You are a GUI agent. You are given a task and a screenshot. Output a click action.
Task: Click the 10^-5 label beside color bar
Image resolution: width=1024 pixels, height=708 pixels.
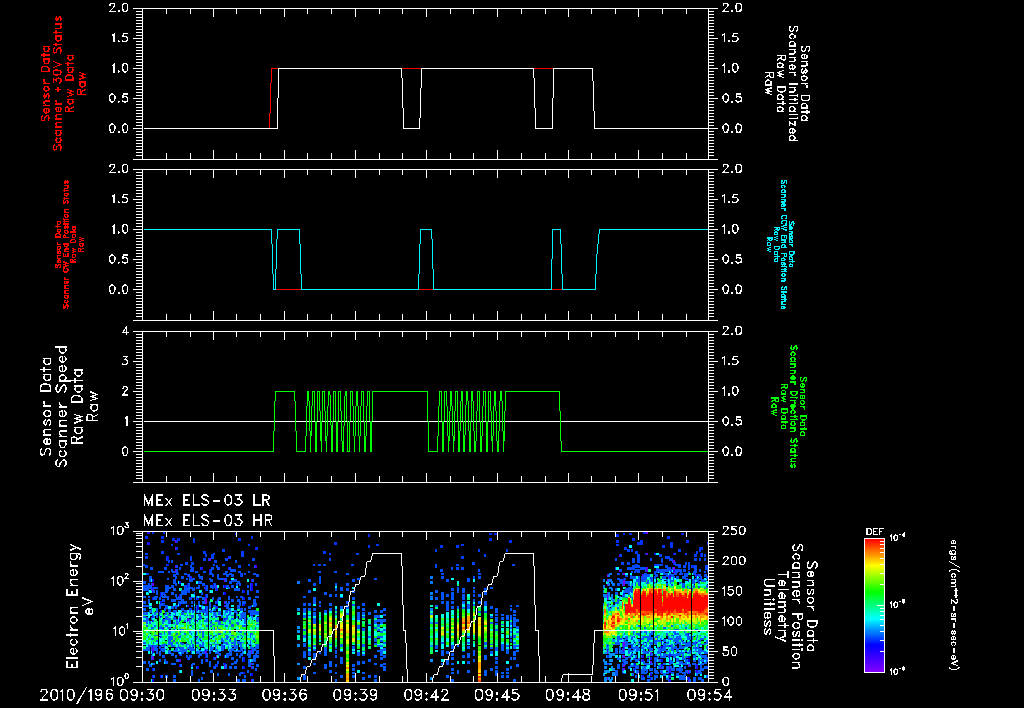click(x=898, y=605)
